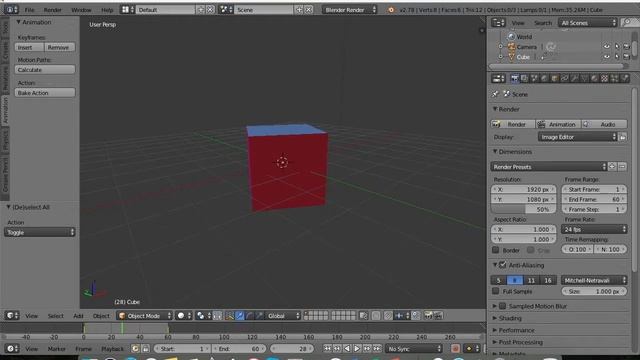
Task: Click the OpenGL render image icon
Action: tap(428, 316)
